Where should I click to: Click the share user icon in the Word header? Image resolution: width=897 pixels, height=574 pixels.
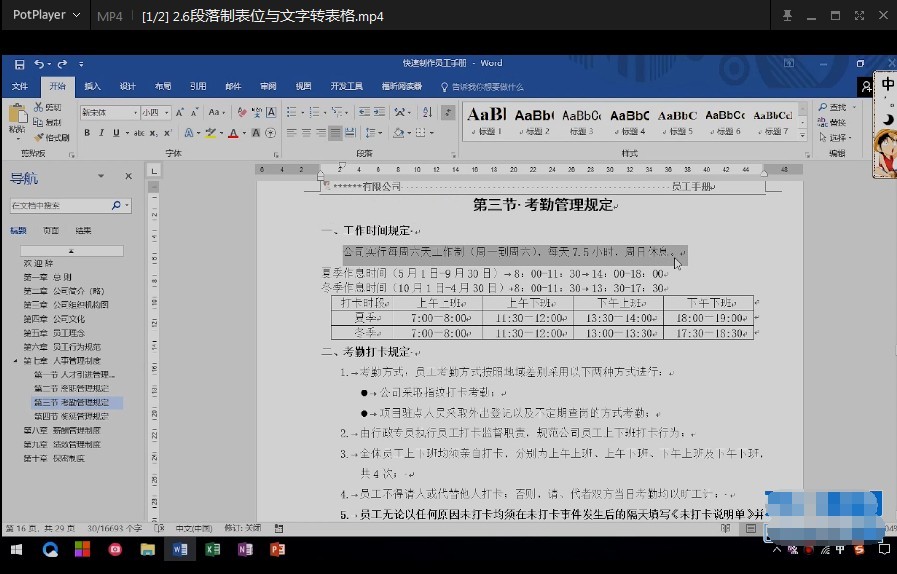866,87
